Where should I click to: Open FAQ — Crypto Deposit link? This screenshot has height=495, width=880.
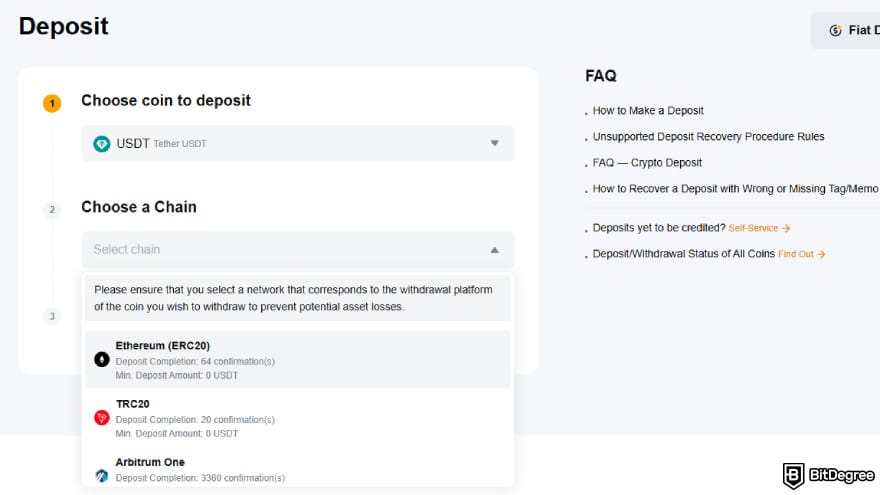tap(647, 163)
